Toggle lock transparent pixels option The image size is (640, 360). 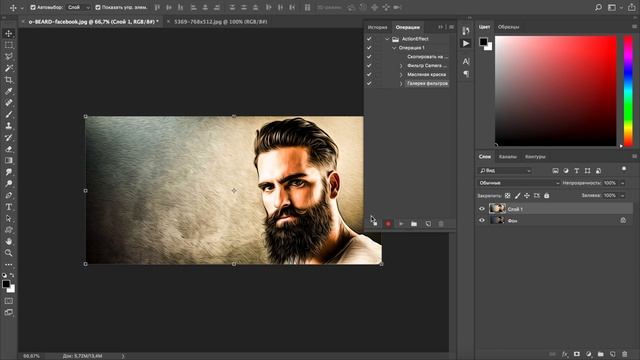pos(507,196)
